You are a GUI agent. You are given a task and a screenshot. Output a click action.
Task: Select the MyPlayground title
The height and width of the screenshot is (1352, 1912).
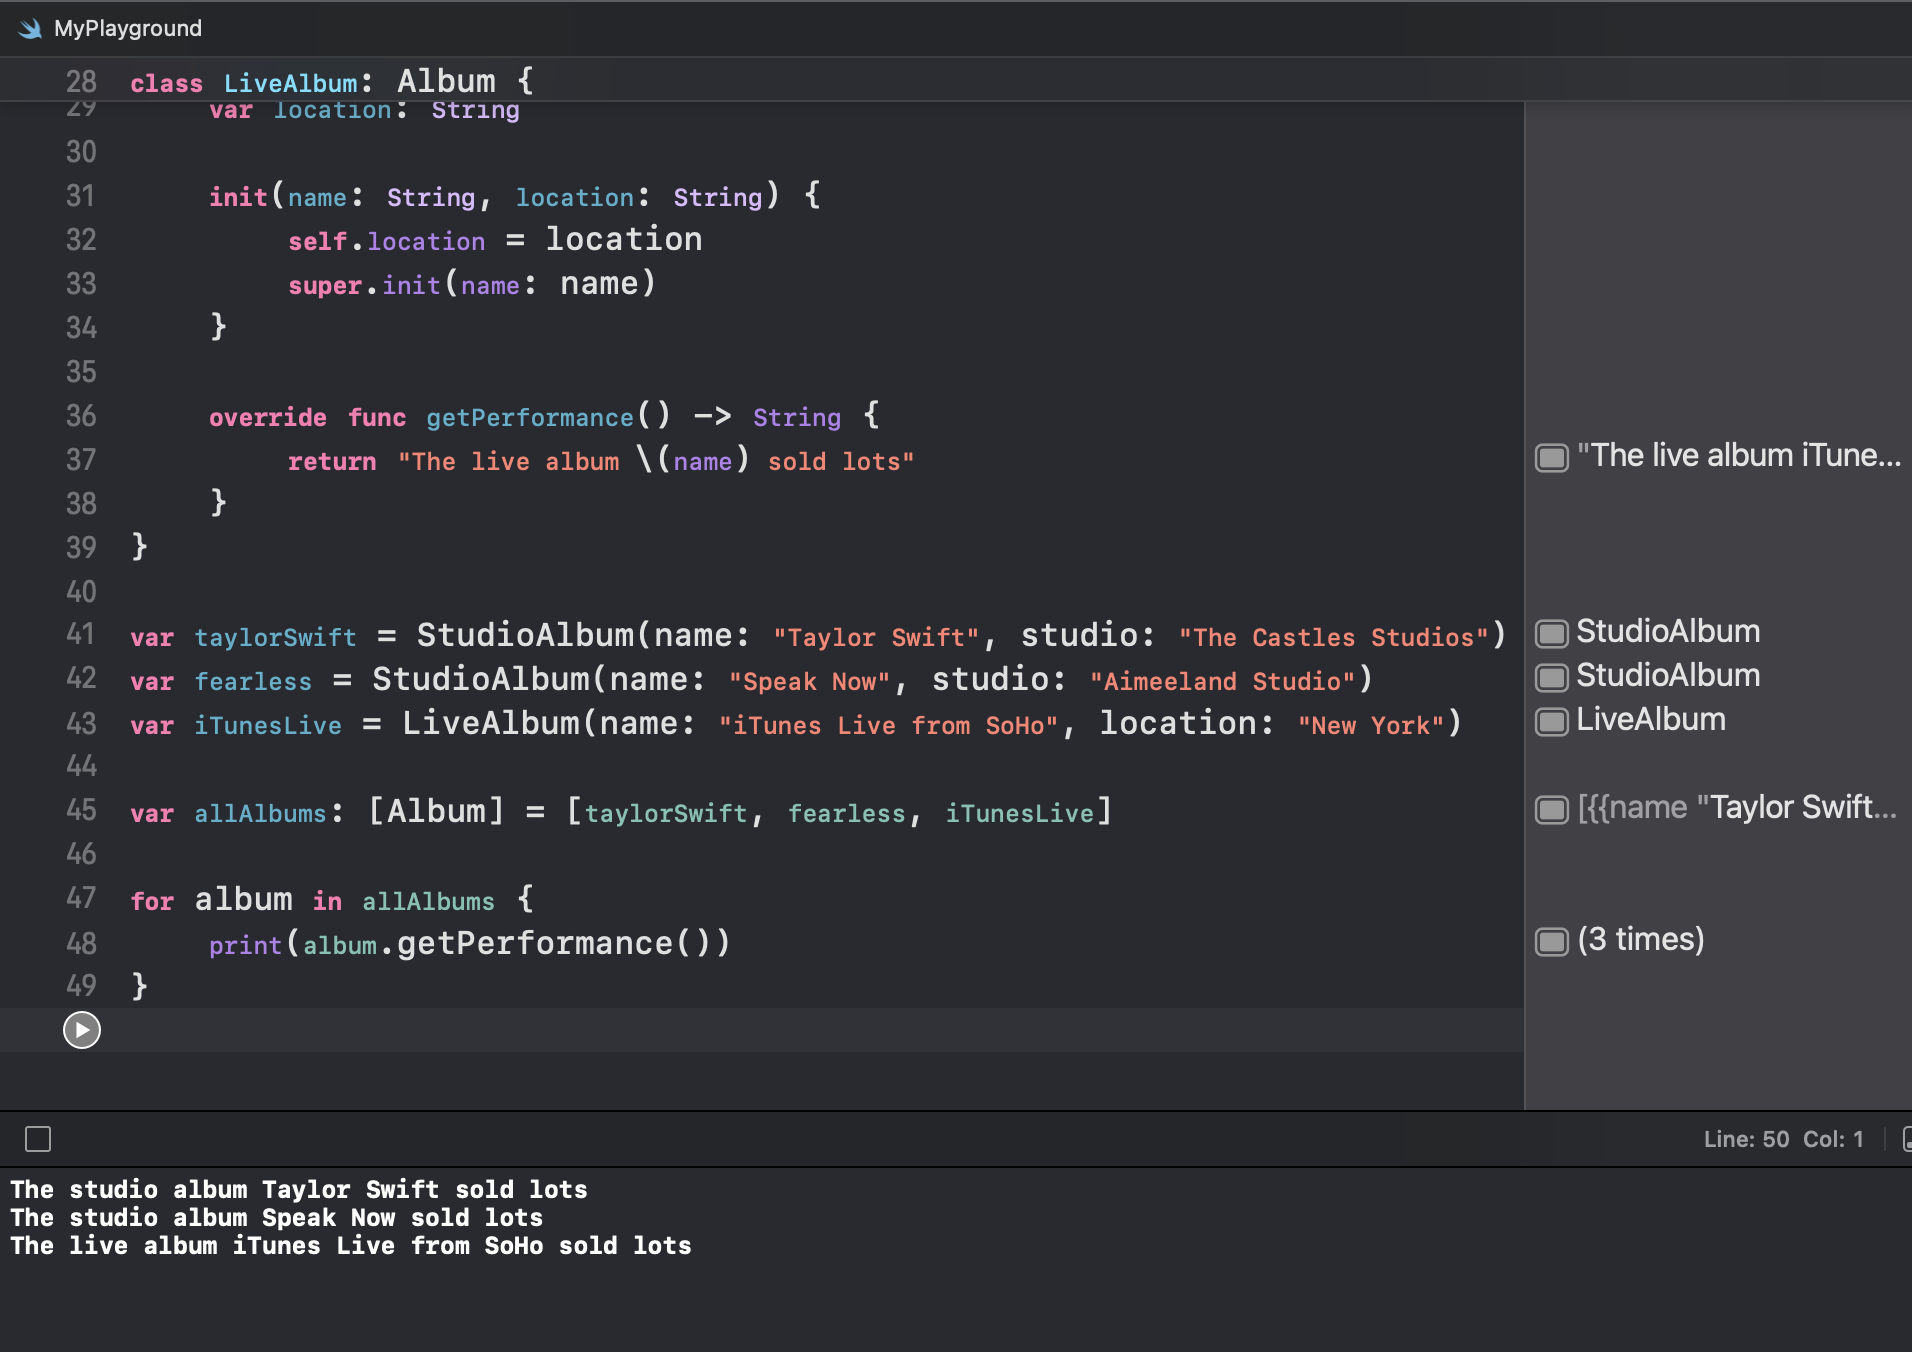pyautogui.click(x=128, y=28)
